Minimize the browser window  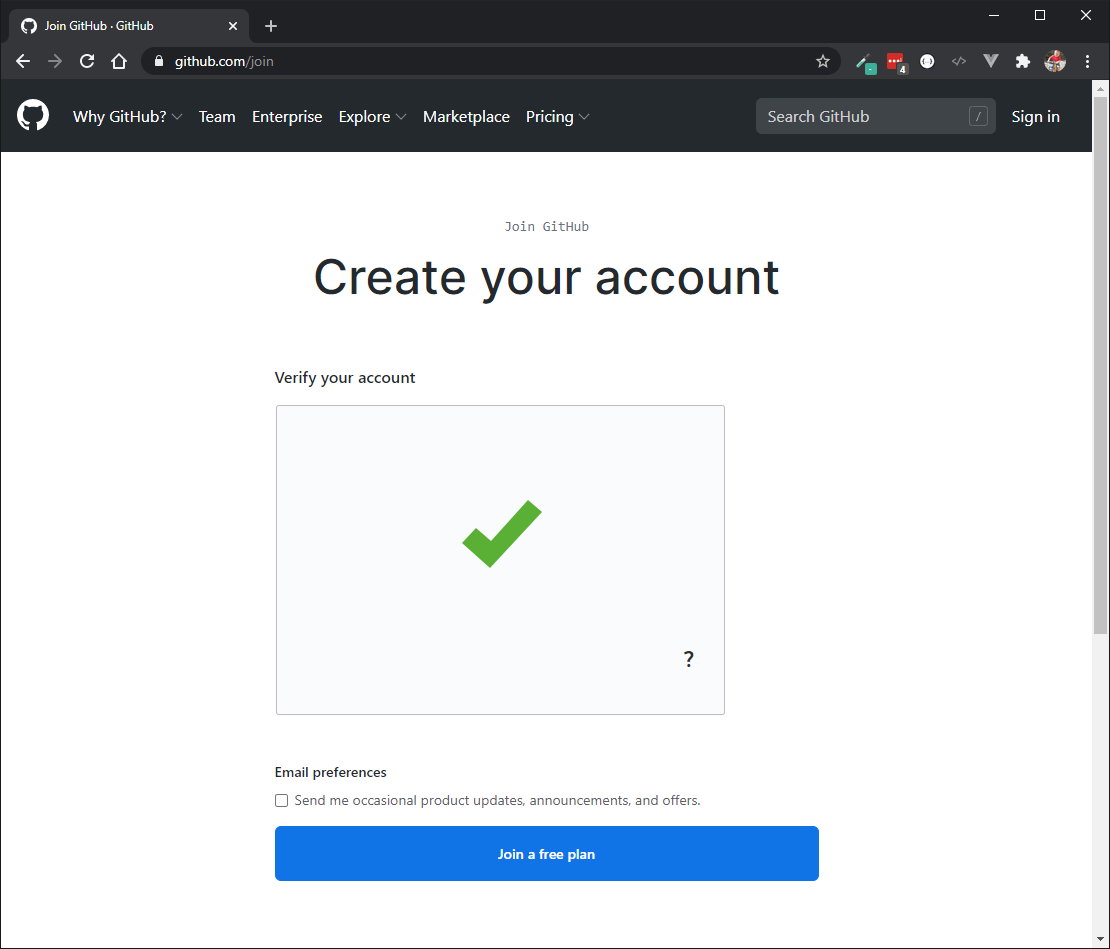(x=994, y=15)
